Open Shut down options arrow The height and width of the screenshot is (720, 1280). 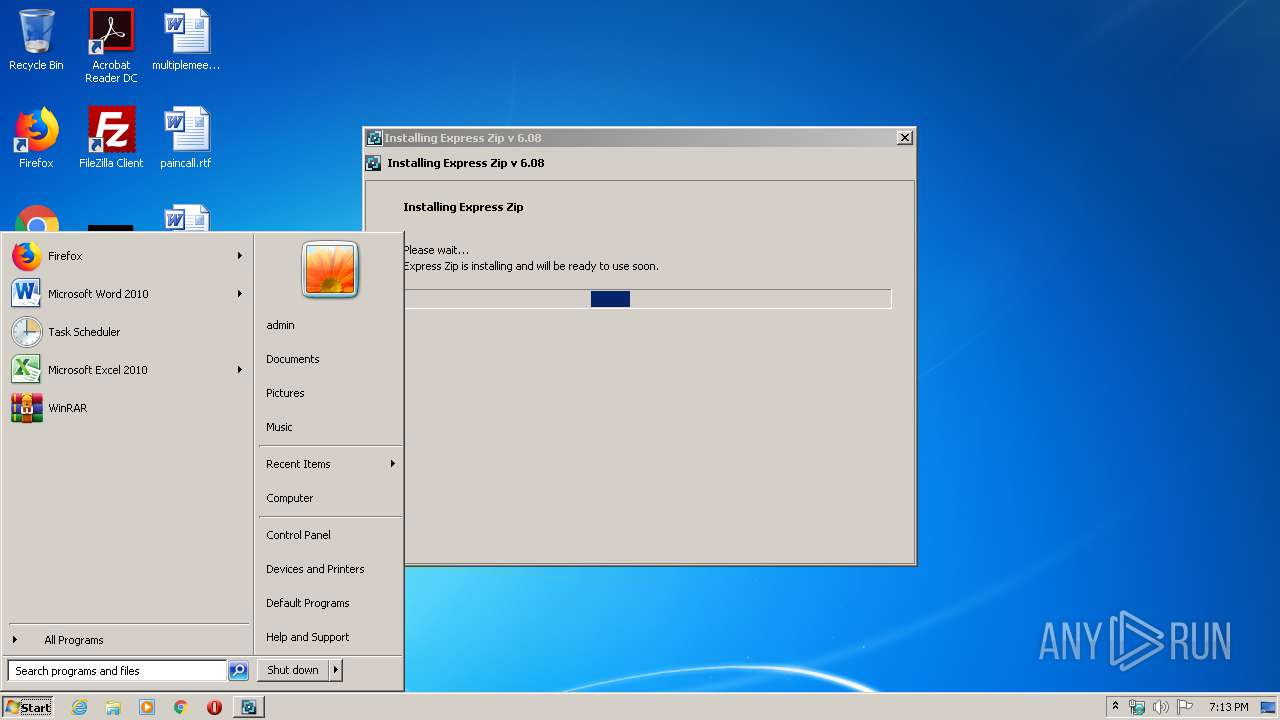[336, 670]
